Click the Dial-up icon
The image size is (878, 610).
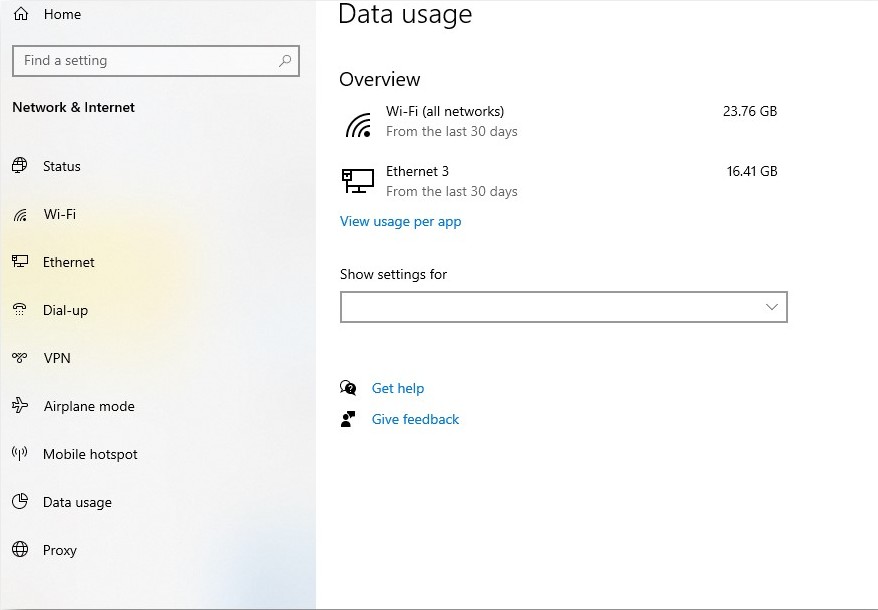tap(20, 310)
